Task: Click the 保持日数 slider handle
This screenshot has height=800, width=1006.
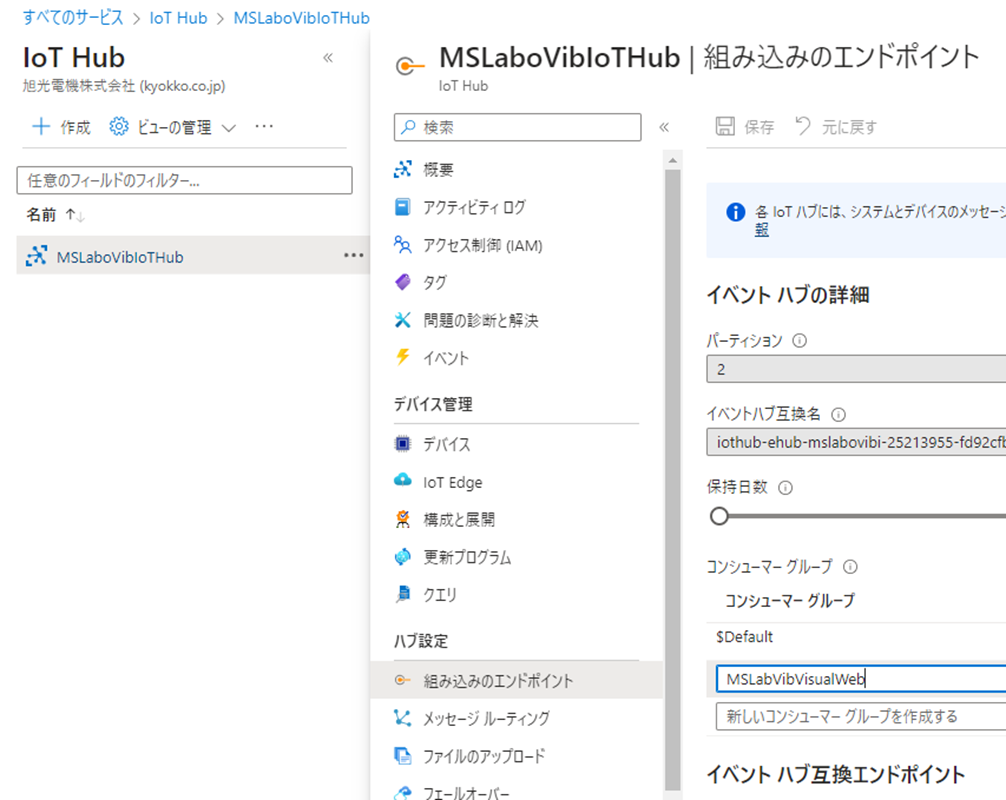Action: pyautogui.click(x=719, y=516)
